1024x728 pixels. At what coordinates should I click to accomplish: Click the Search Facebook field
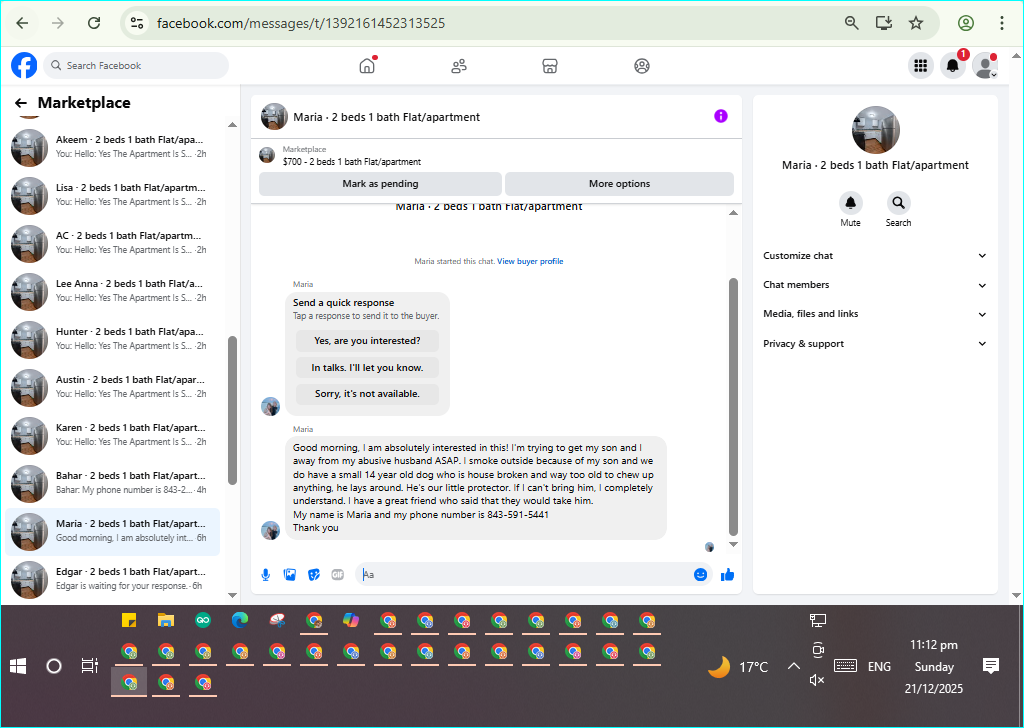tap(136, 66)
